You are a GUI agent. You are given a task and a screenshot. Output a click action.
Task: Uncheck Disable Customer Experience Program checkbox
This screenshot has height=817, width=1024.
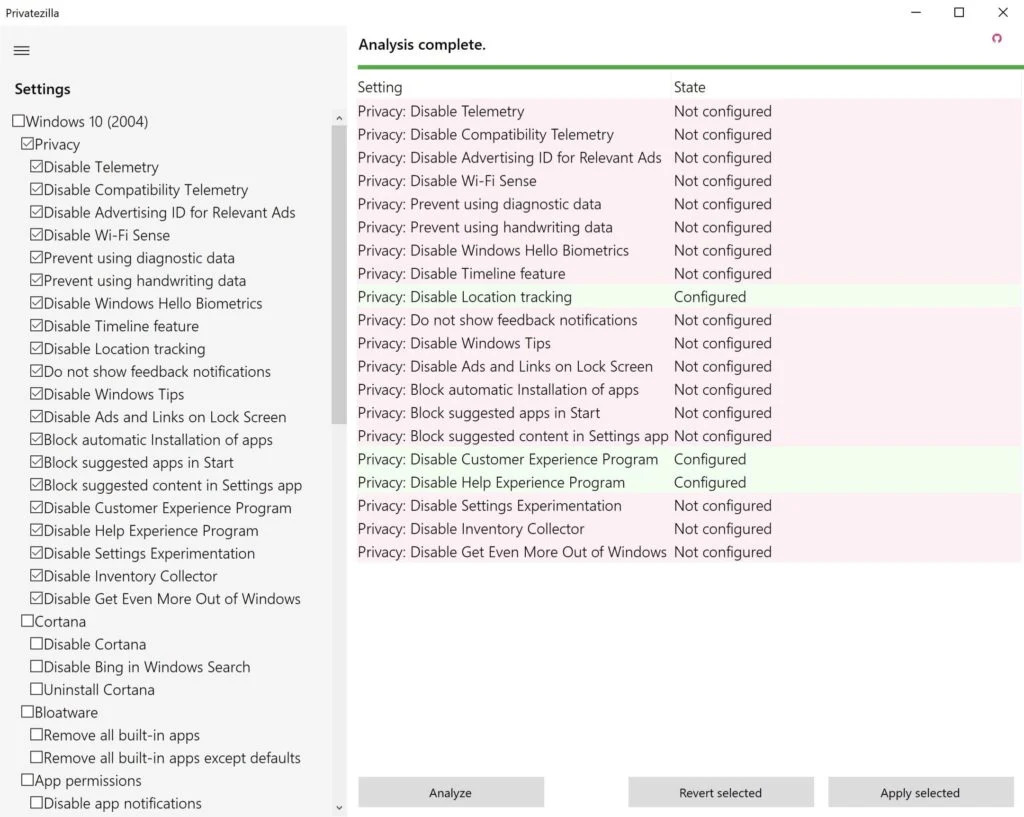click(x=37, y=507)
